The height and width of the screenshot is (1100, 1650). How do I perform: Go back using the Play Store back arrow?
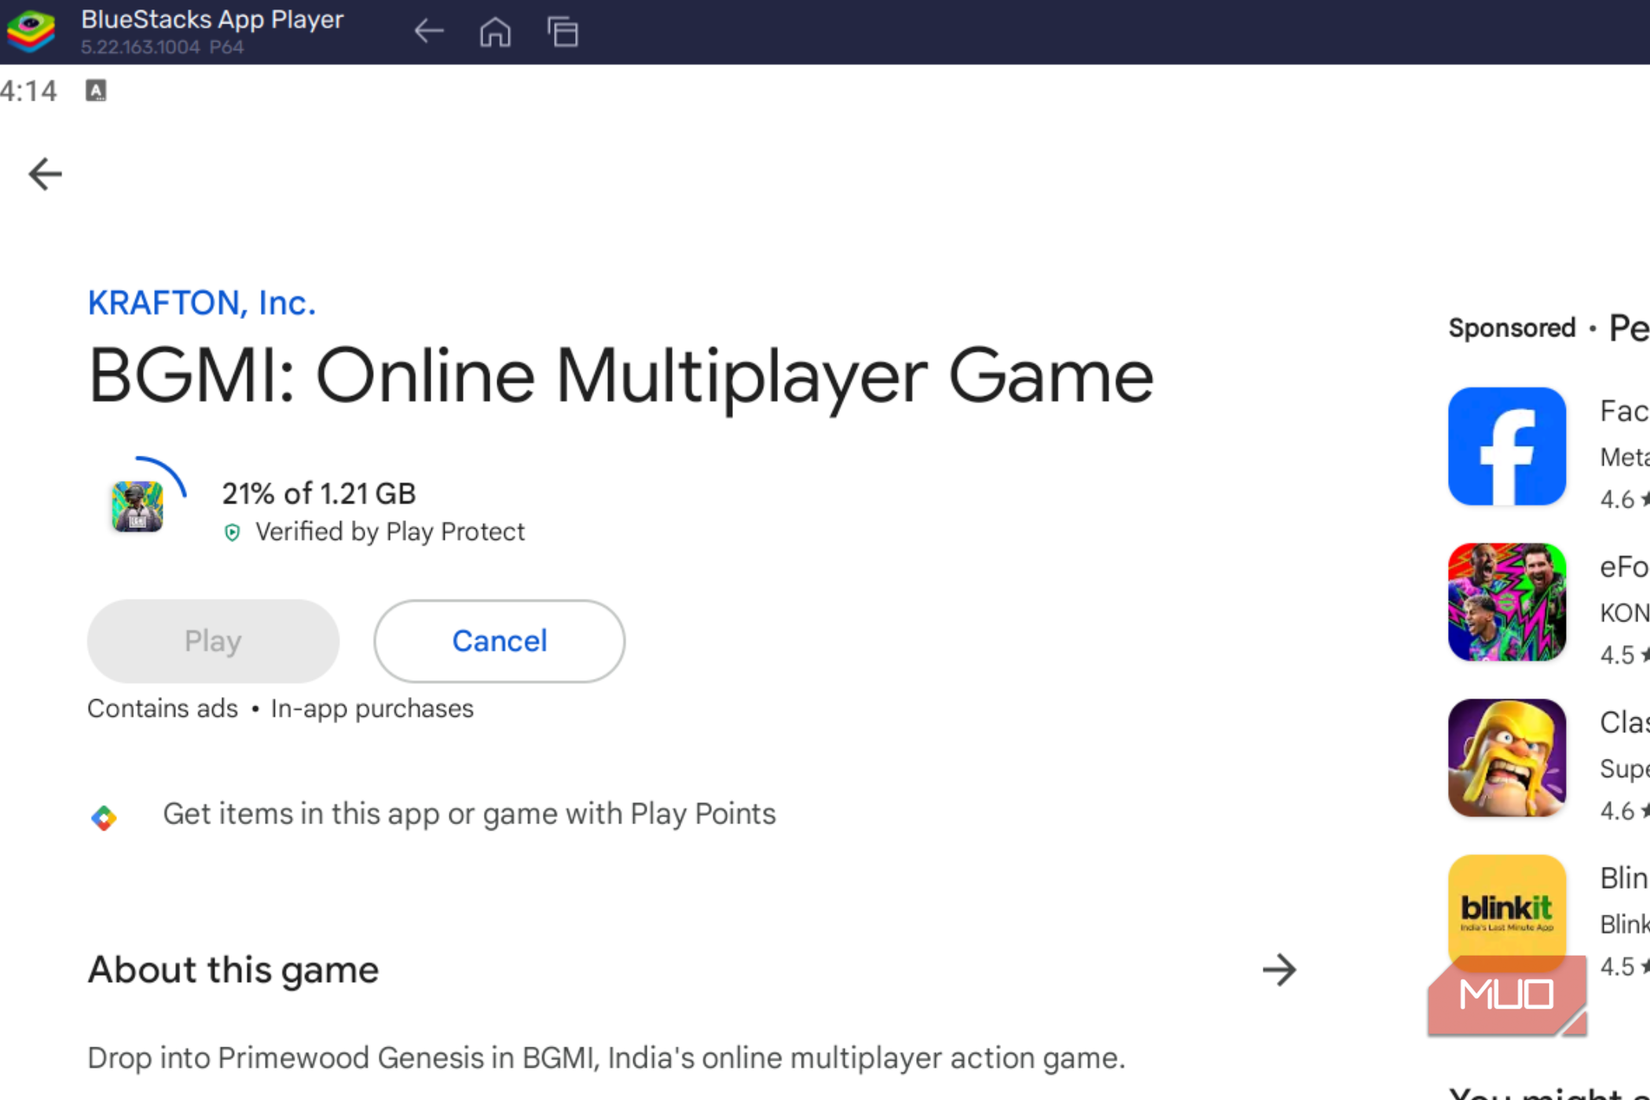coord(44,173)
